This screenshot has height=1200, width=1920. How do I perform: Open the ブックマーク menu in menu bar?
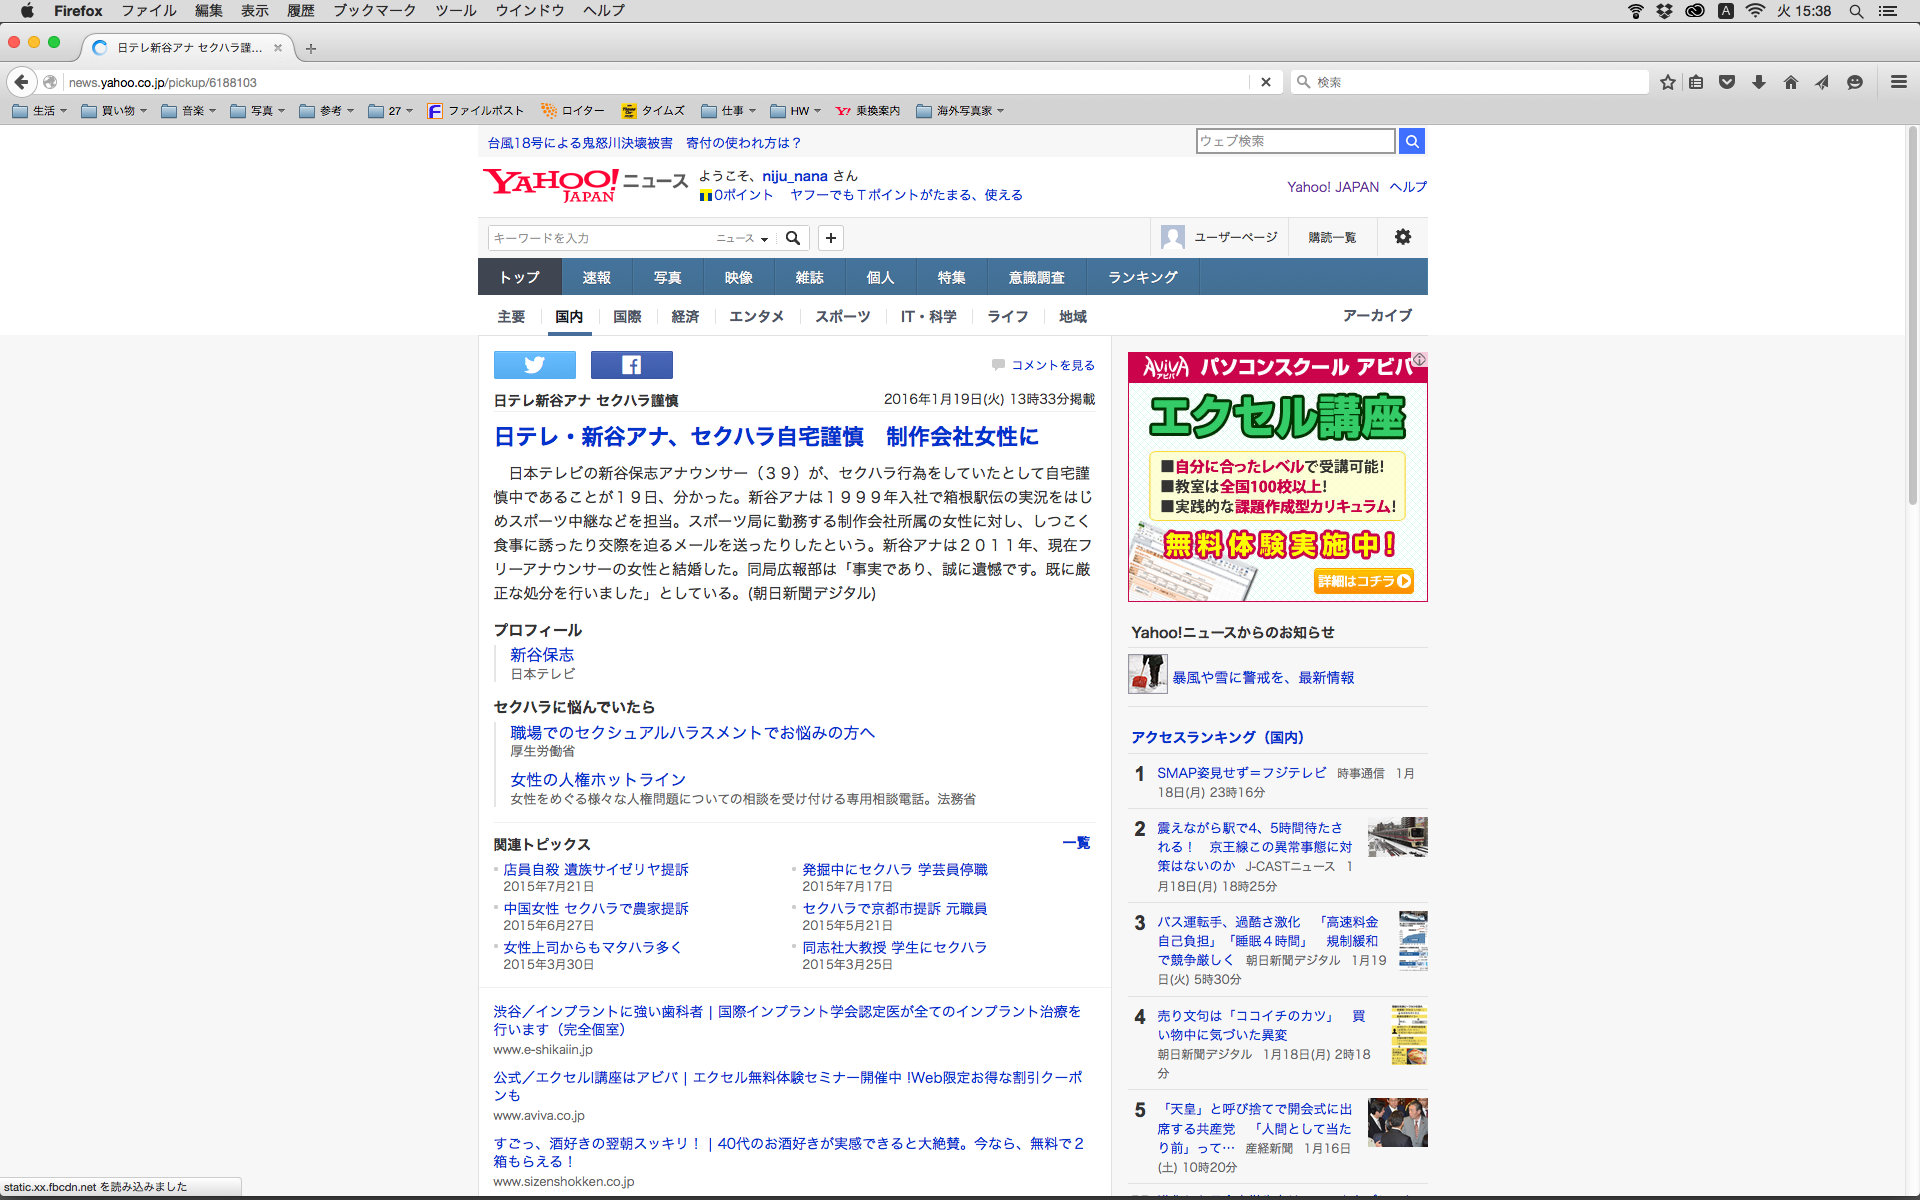(374, 11)
